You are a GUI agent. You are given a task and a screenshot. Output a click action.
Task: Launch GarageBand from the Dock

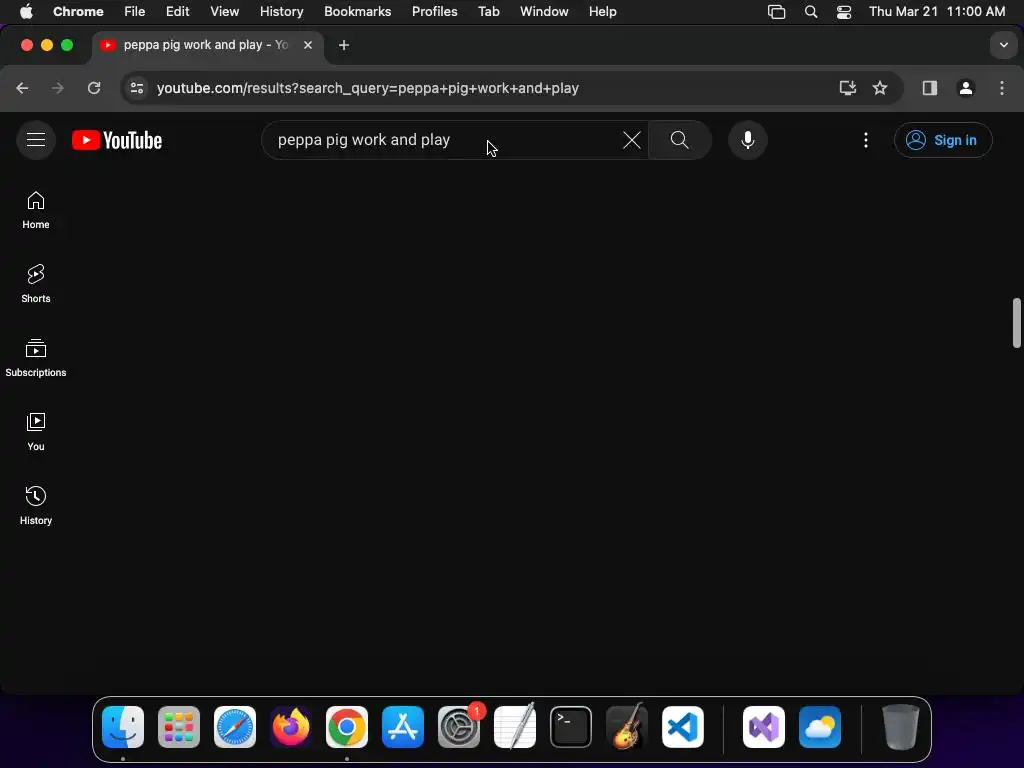click(627, 727)
